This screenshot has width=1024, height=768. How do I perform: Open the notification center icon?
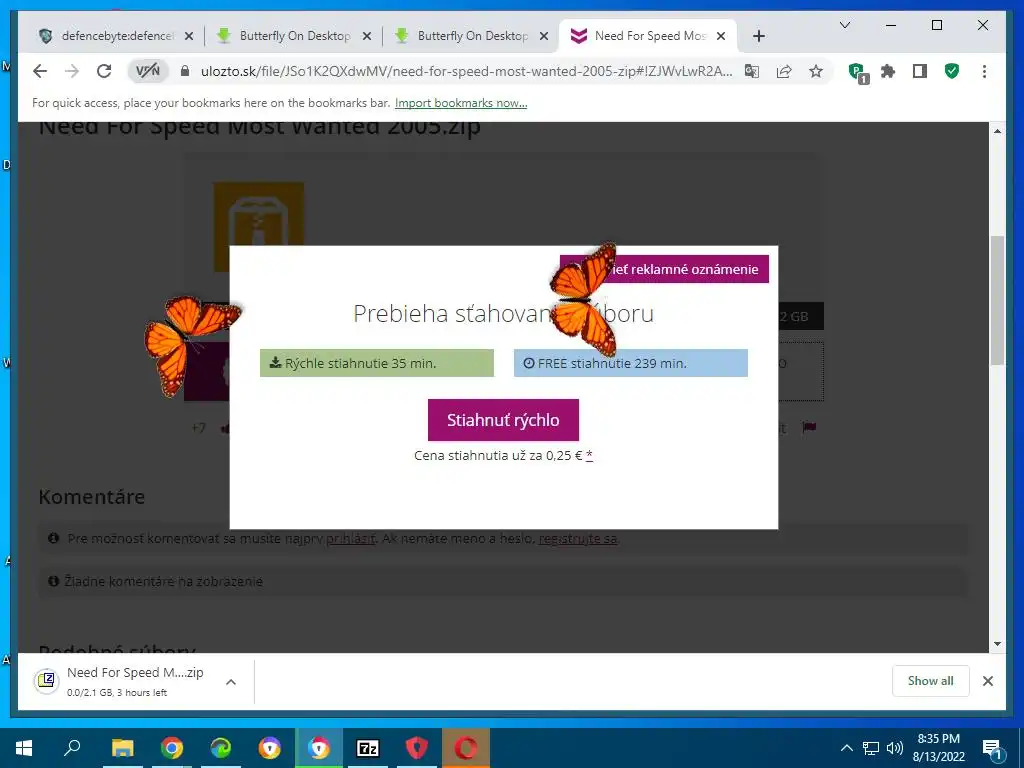(993, 749)
